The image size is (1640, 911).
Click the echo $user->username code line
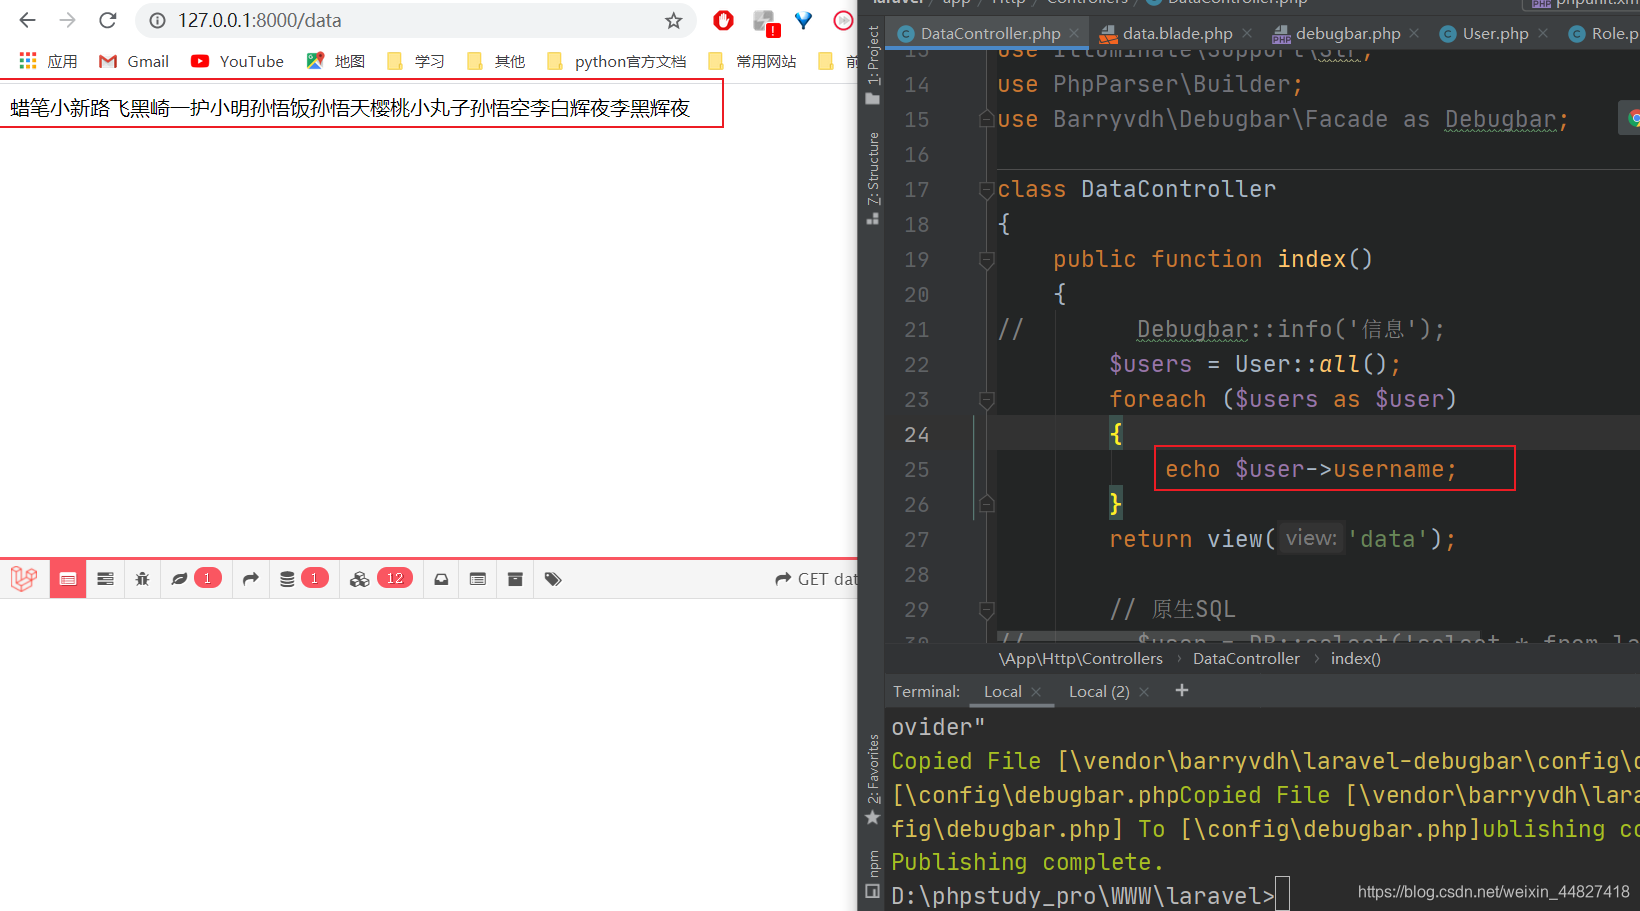tap(1310, 469)
